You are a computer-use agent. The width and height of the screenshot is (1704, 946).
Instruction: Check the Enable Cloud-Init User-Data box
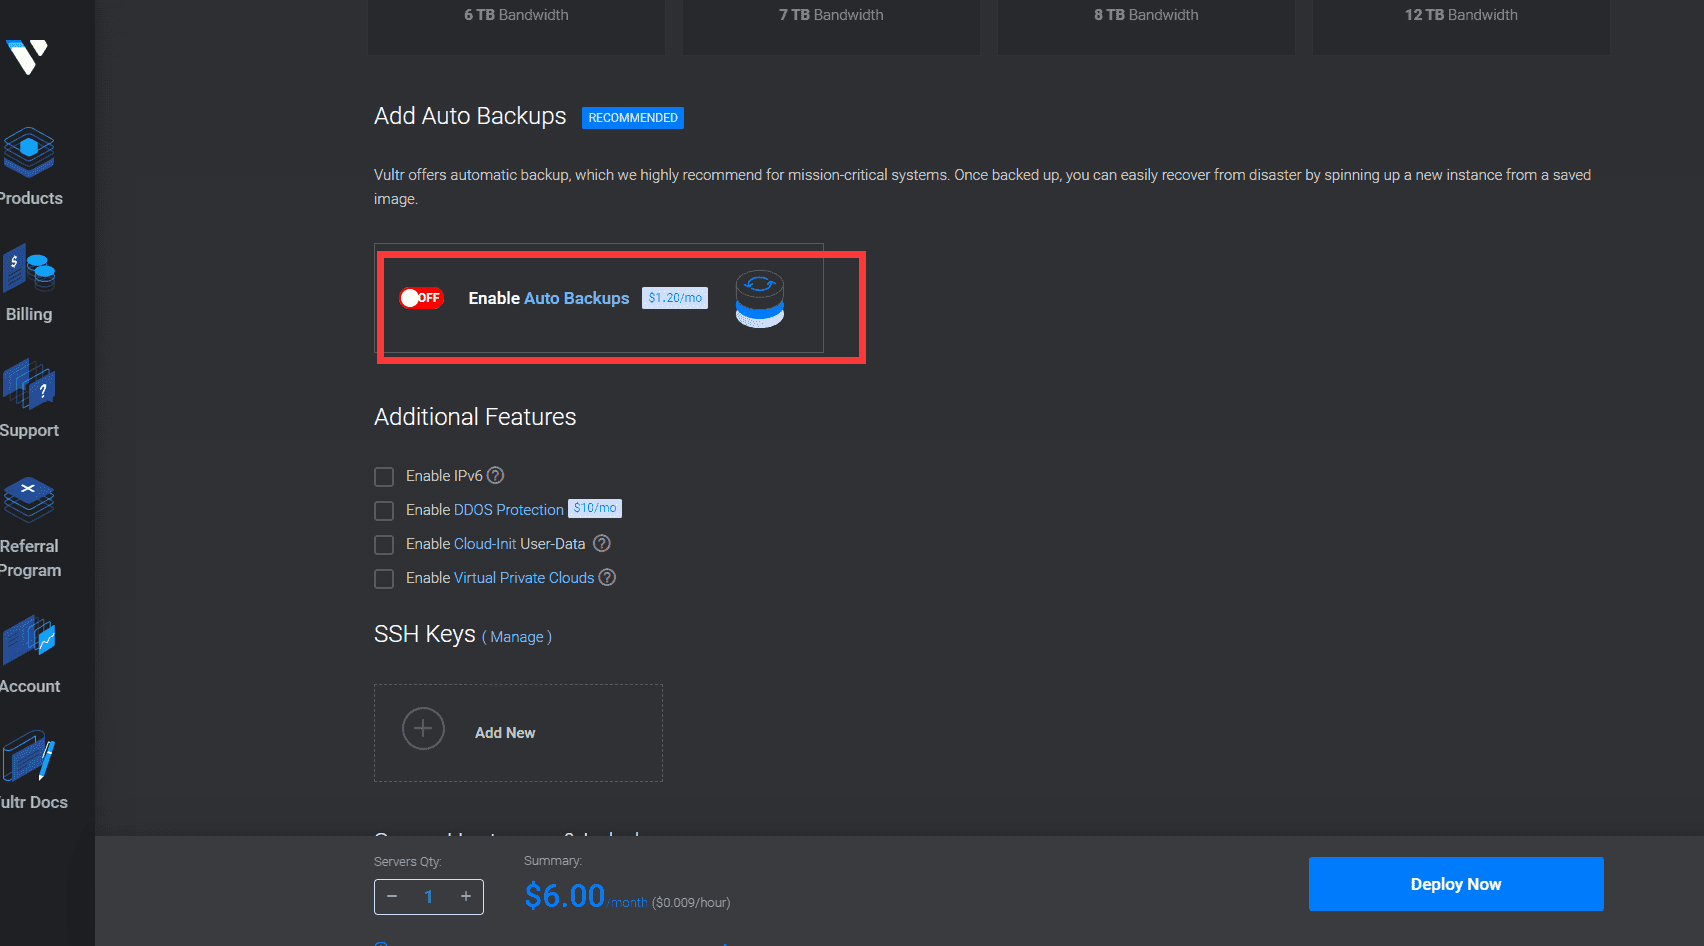(x=384, y=545)
